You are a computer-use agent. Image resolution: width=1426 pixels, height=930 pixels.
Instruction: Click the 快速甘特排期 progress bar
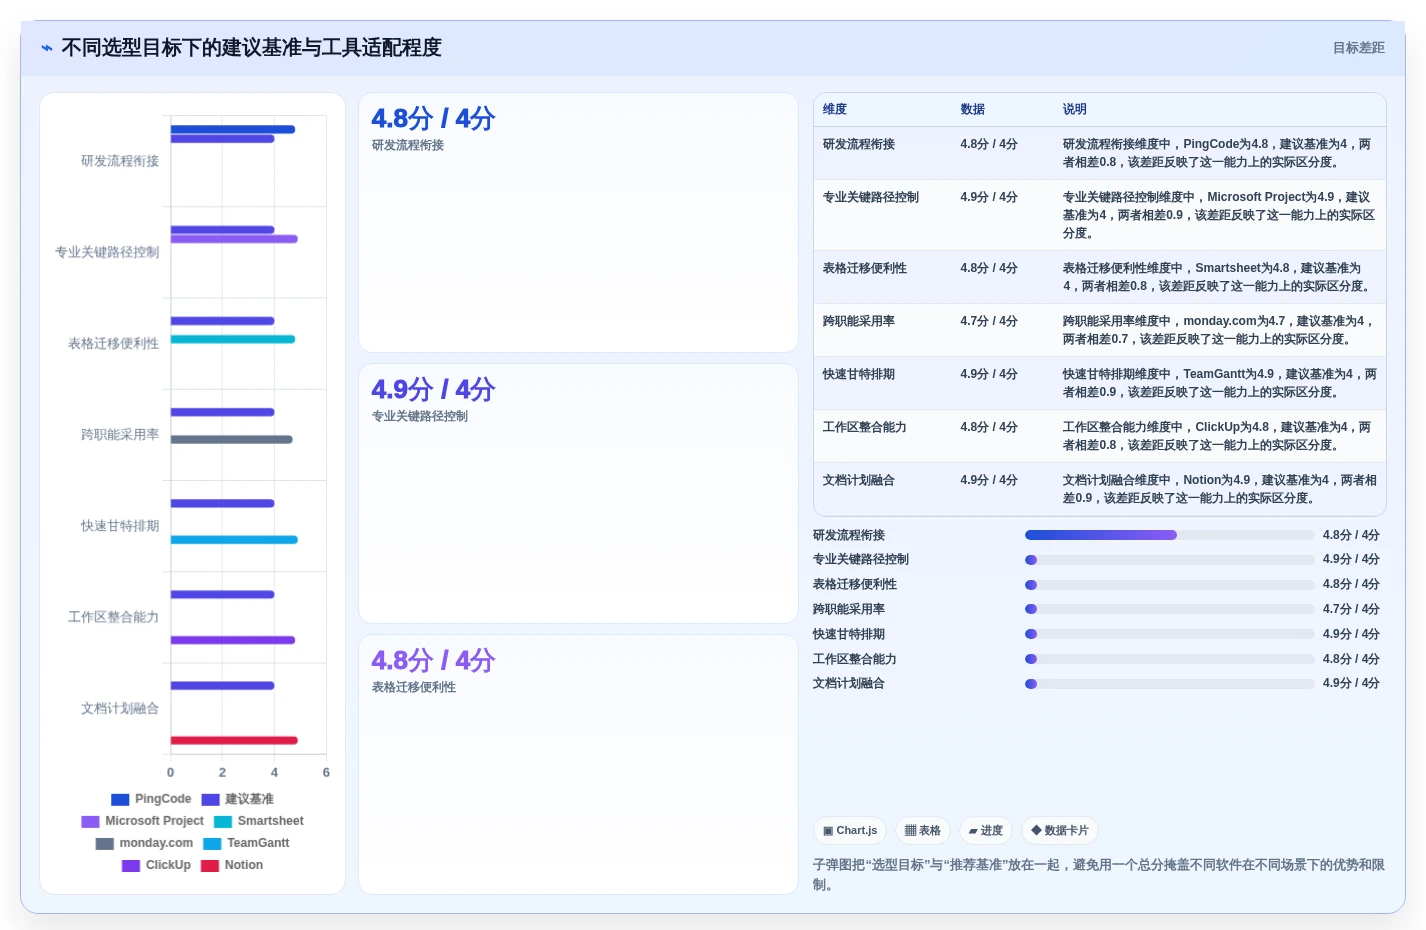point(1169,634)
